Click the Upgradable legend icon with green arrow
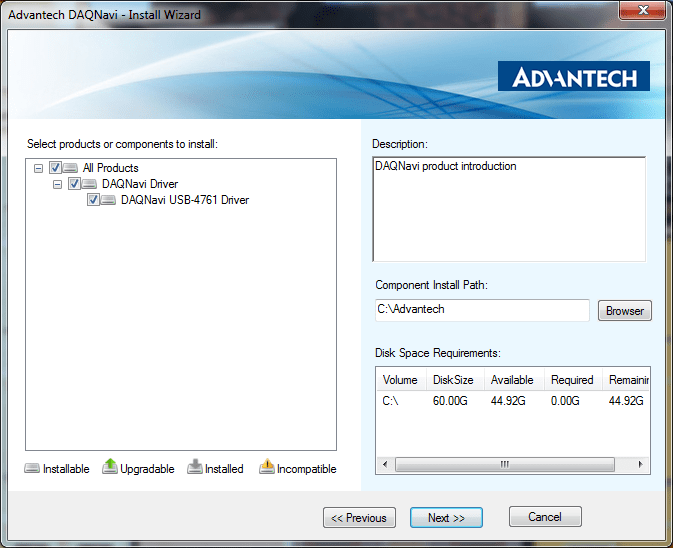Screen dimensions: 673x548 click(110, 466)
